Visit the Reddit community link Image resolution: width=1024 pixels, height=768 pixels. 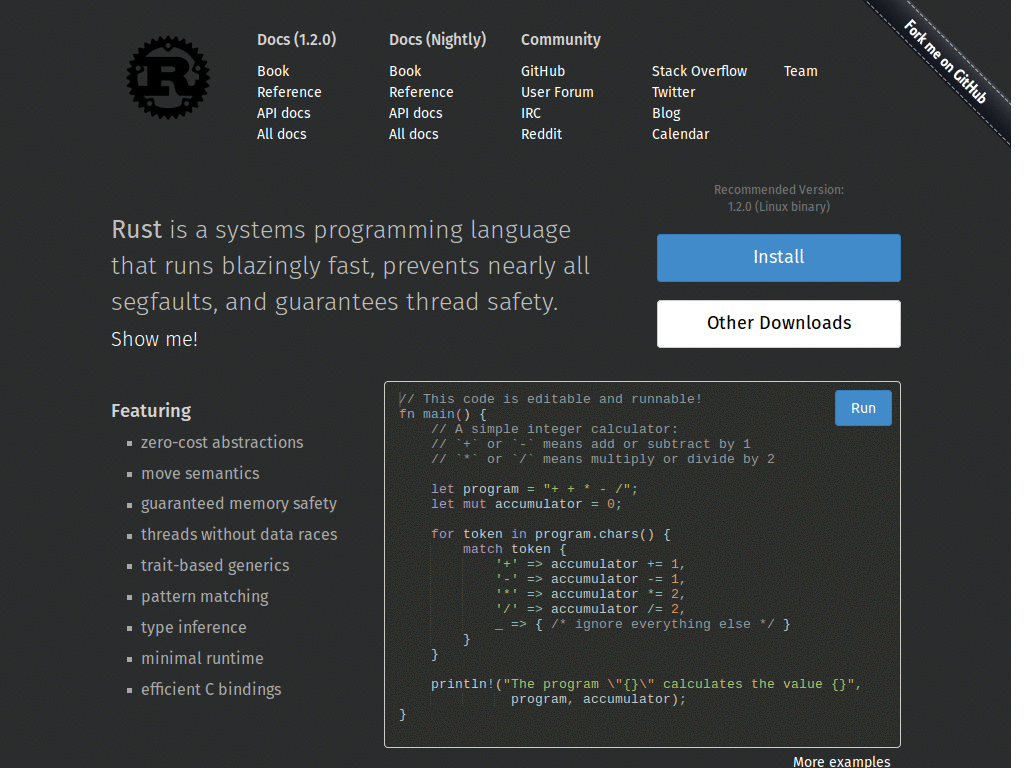point(541,134)
